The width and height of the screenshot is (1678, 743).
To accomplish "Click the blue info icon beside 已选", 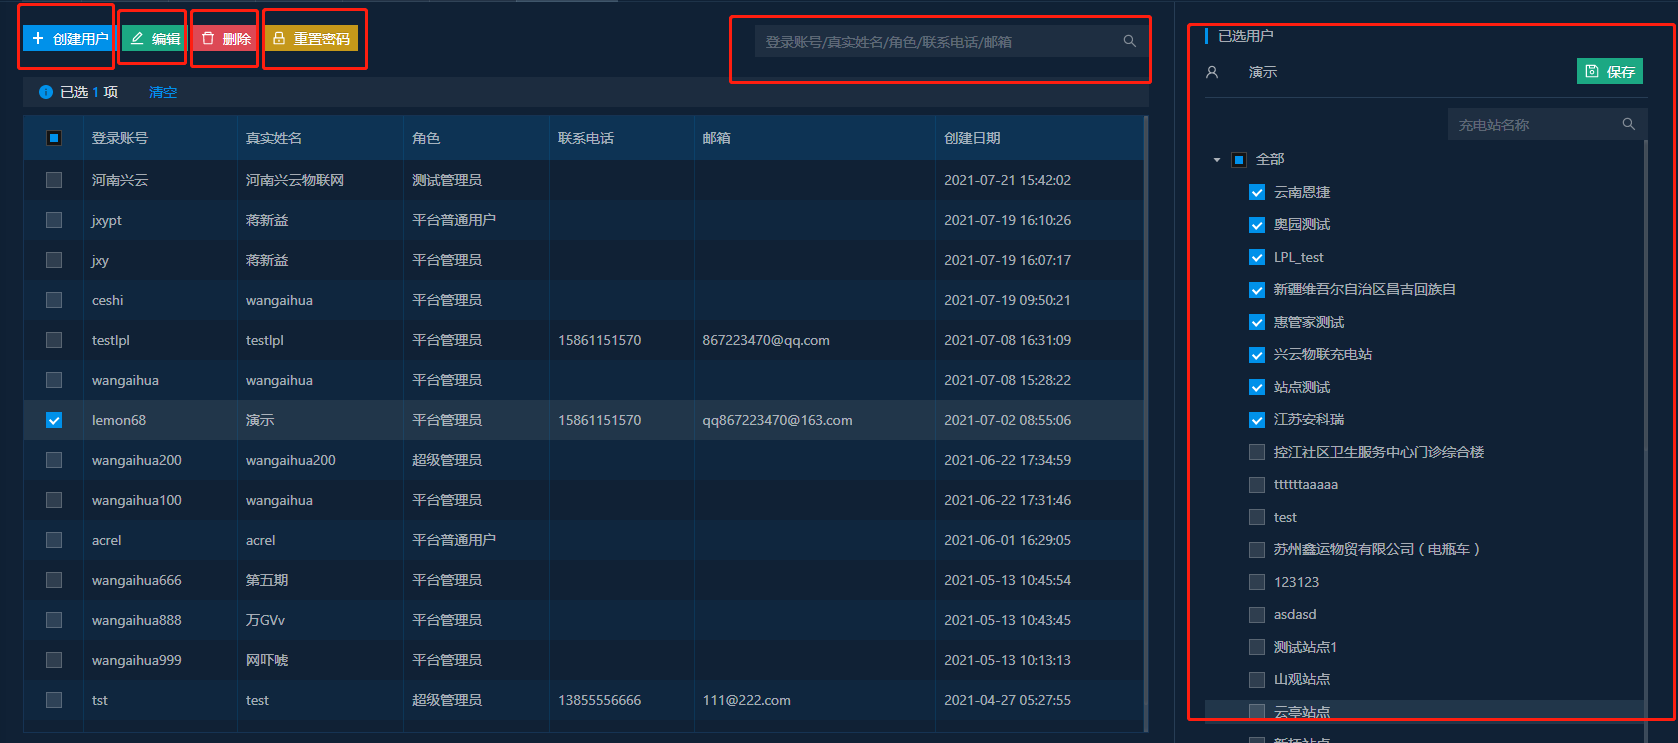I will tap(46, 92).
